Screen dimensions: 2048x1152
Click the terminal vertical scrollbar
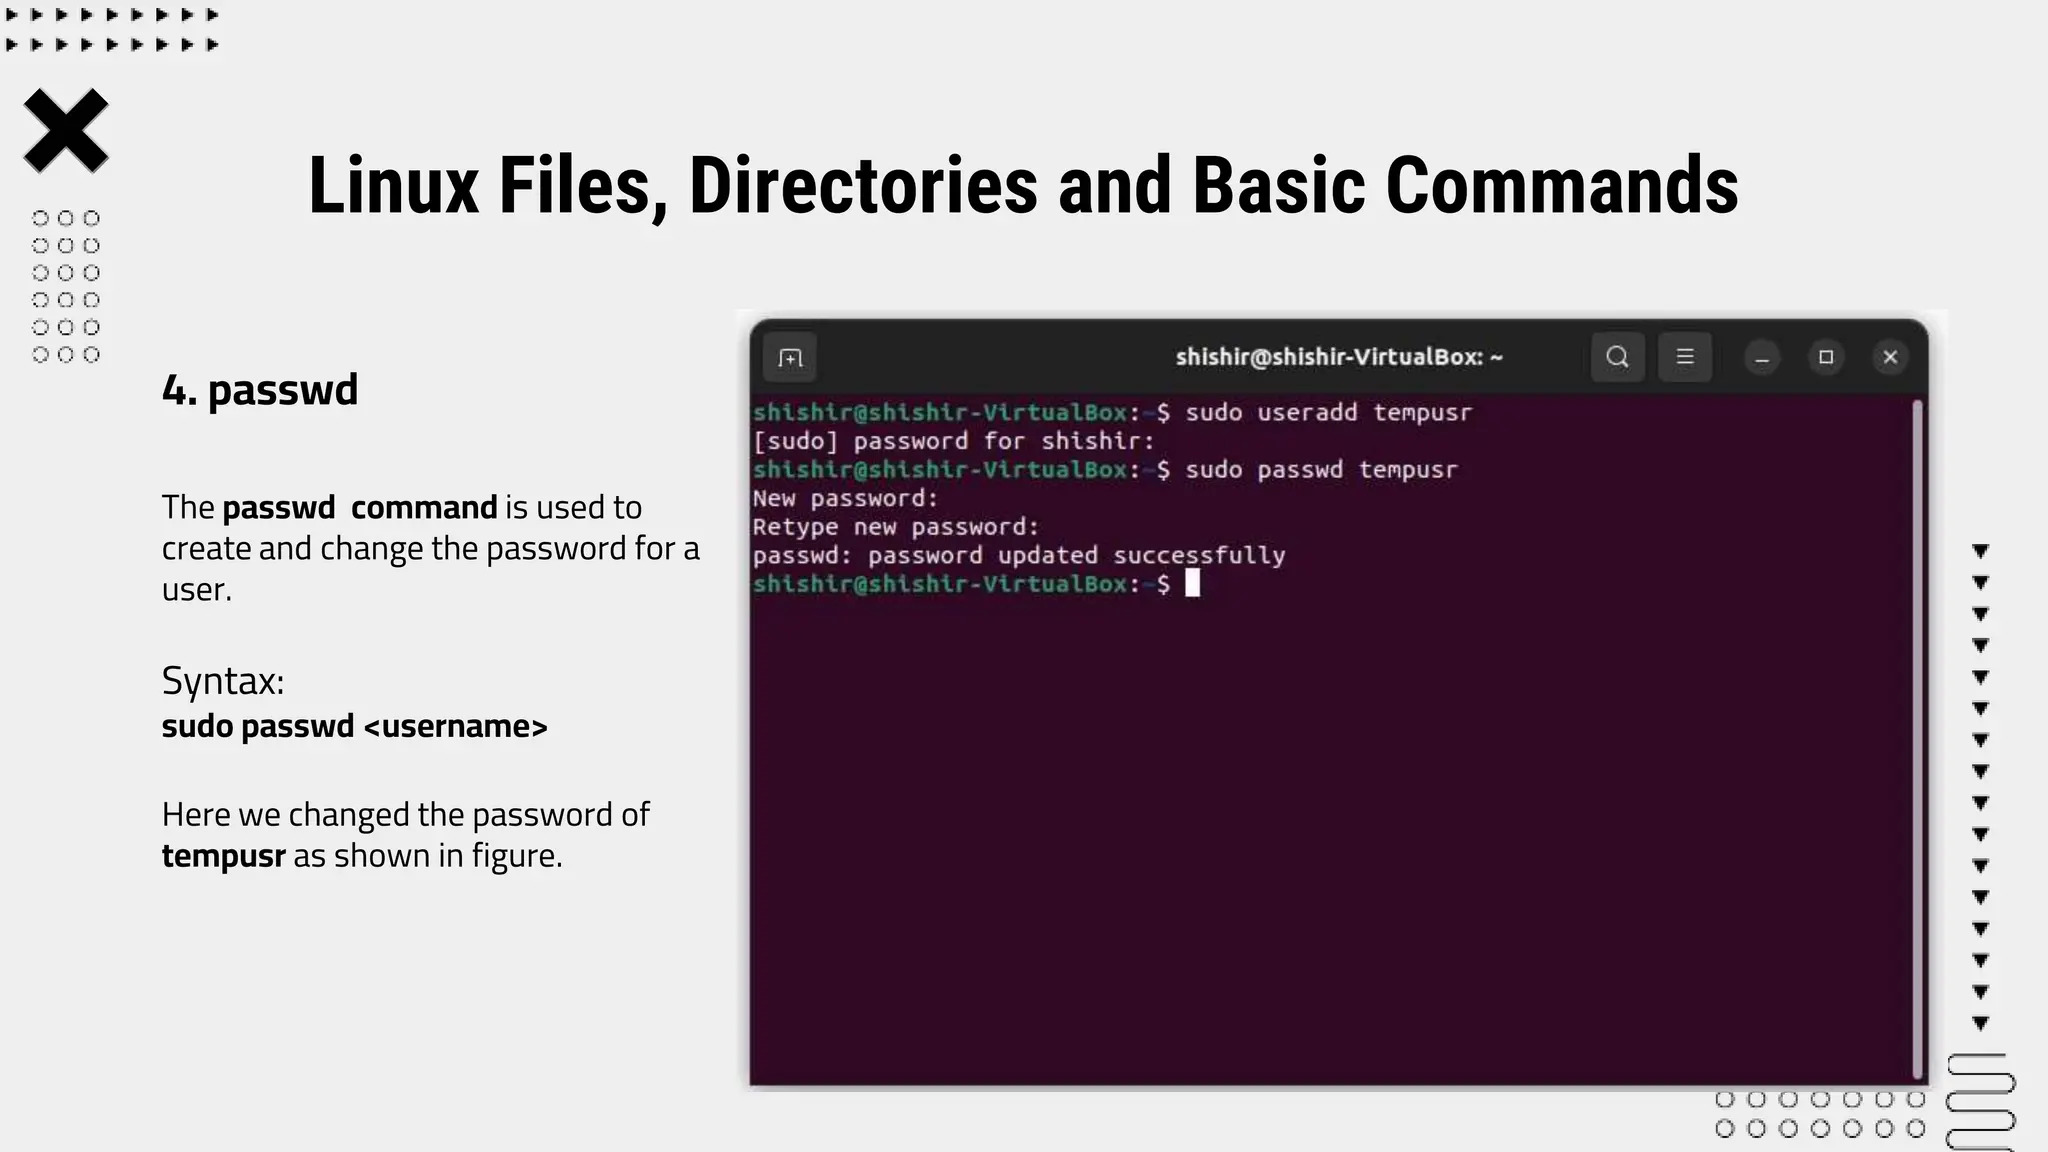pos(1917,740)
